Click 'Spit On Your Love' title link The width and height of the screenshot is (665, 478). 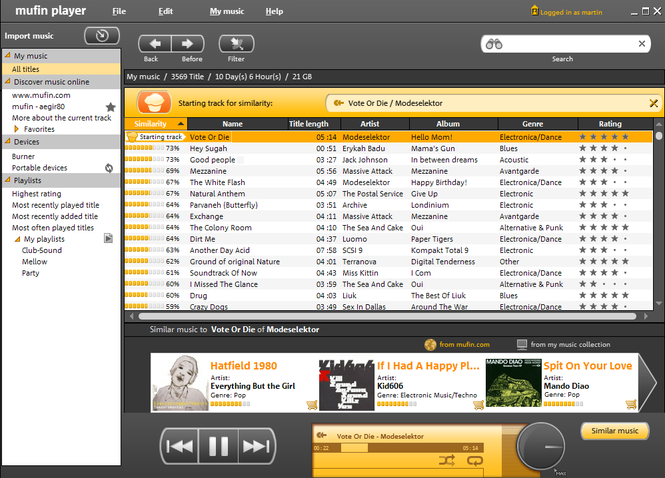pos(588,366)
